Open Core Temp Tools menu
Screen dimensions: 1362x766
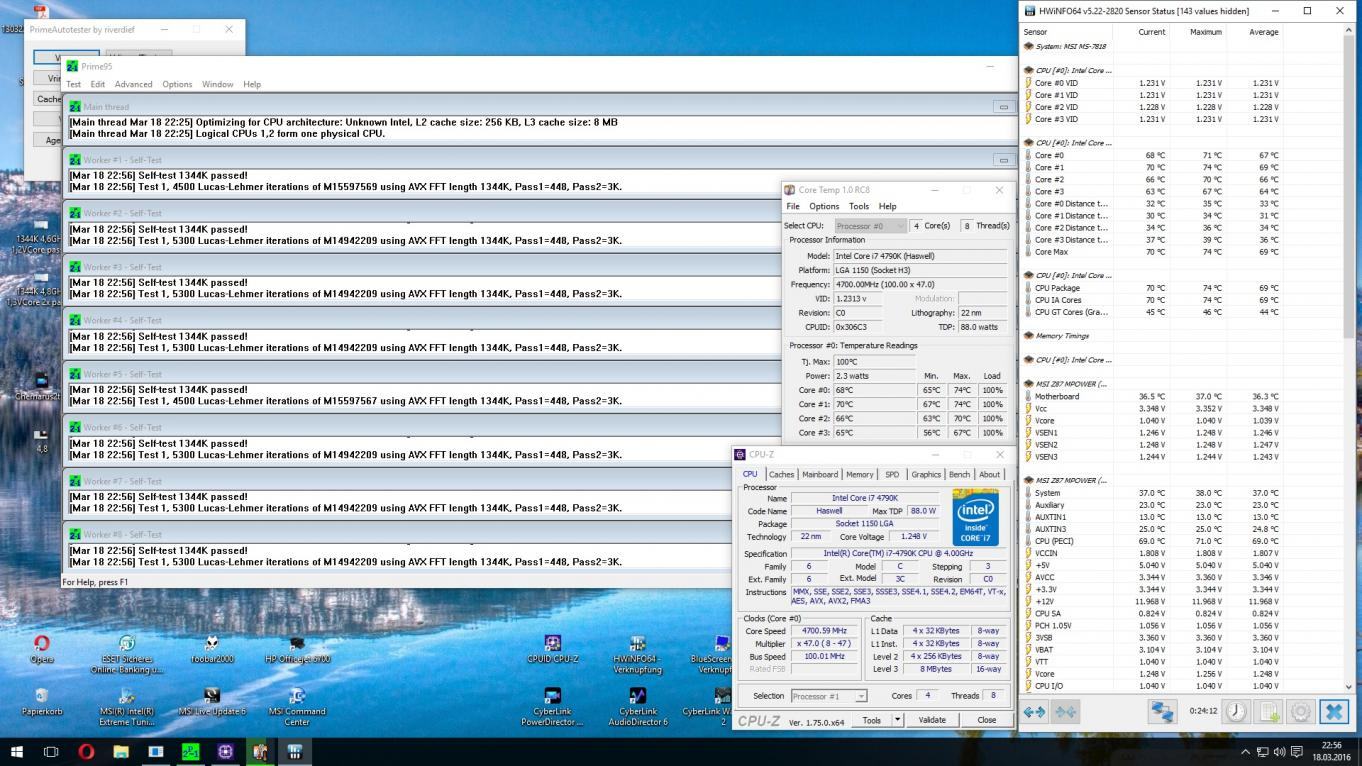859,206
